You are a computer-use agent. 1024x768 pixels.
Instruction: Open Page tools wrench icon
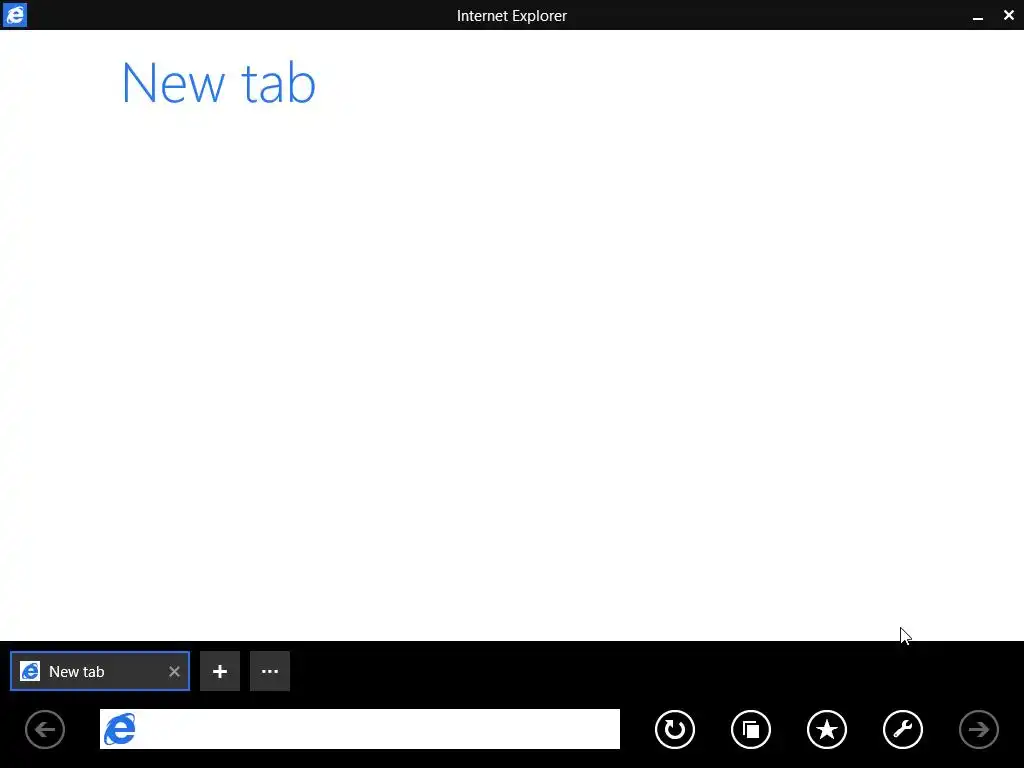[x=903, y=729]
